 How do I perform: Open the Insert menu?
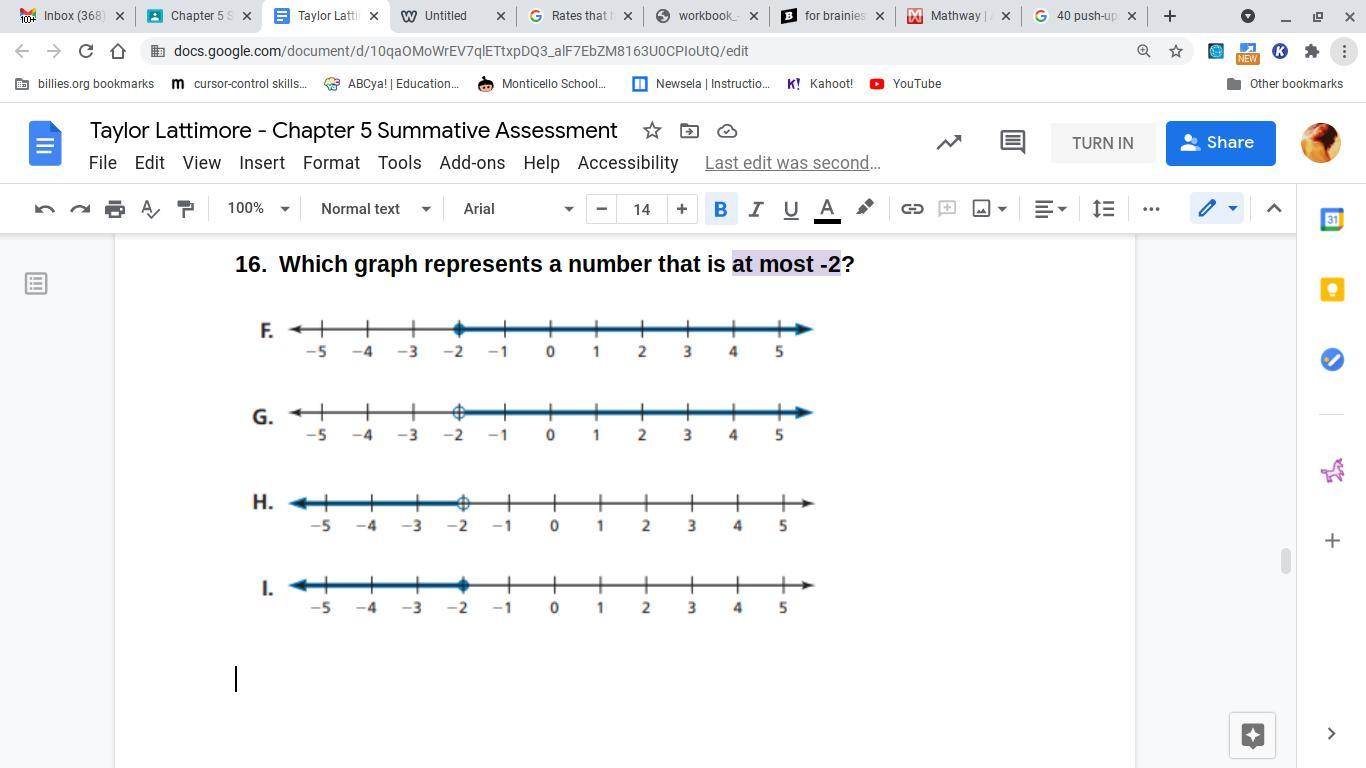pyautogui.click(x=262, y=163)
